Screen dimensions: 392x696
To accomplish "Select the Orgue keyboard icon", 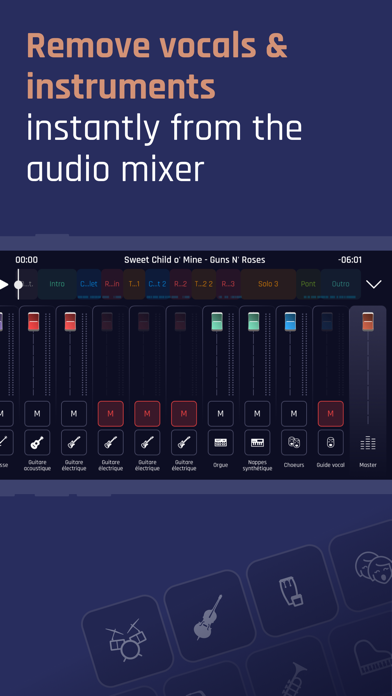I will (221, 442).
